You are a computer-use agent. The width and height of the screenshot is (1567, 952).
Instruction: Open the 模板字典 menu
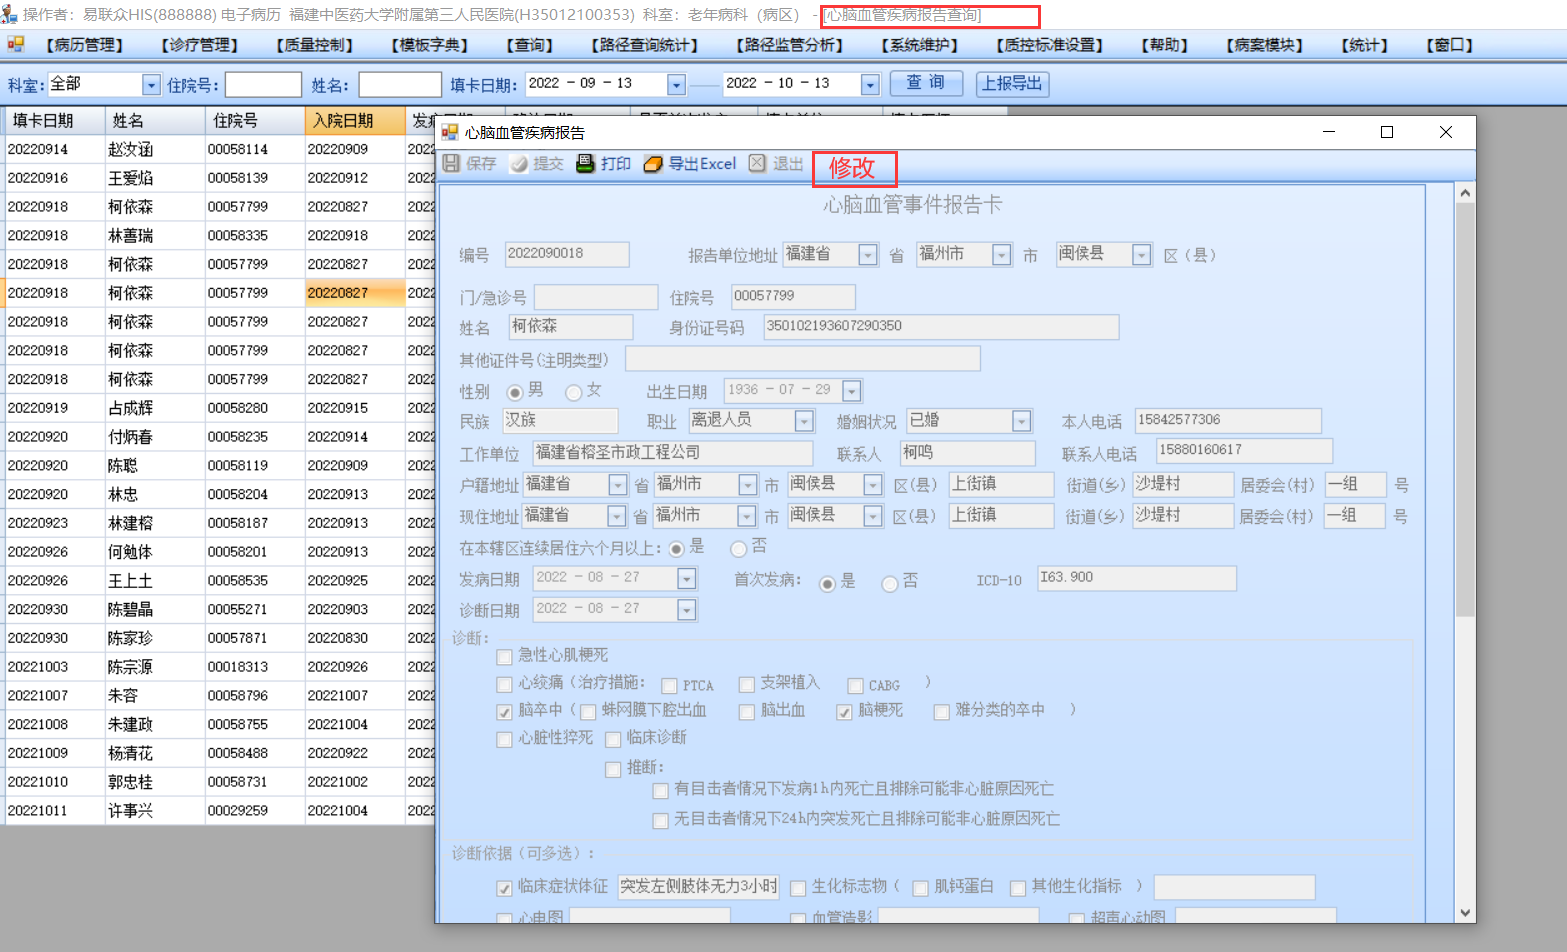tap(430, 45)
